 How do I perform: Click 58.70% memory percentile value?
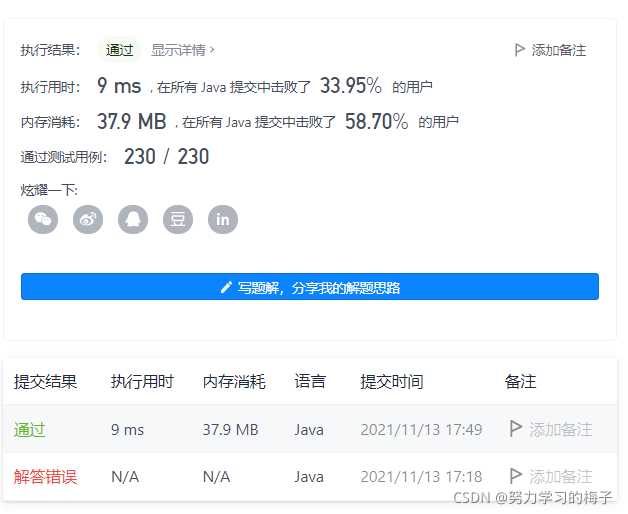click(x=376, y=121)
